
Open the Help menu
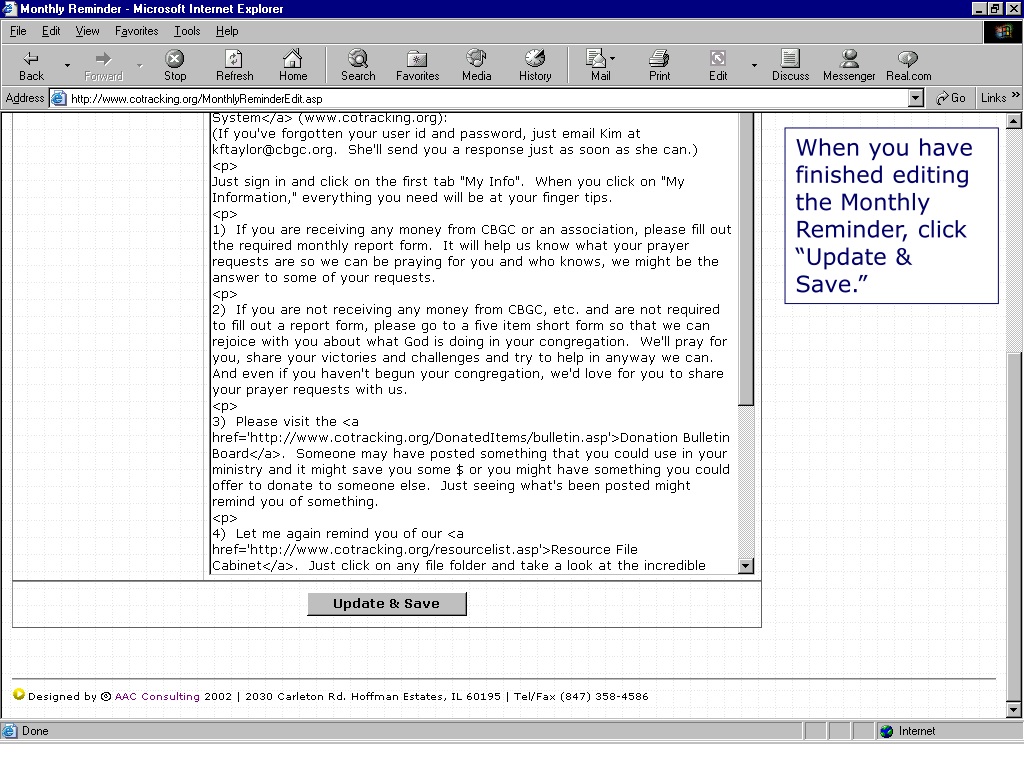point(227,31)
